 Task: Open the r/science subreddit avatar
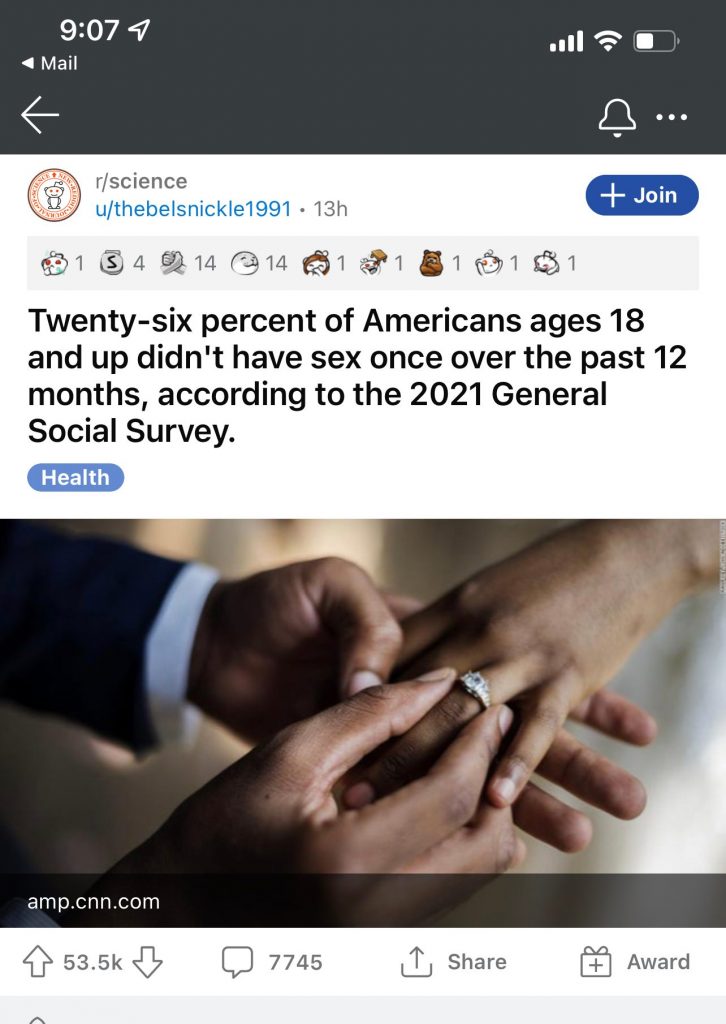pyautogui.click(x=53, y=195)
